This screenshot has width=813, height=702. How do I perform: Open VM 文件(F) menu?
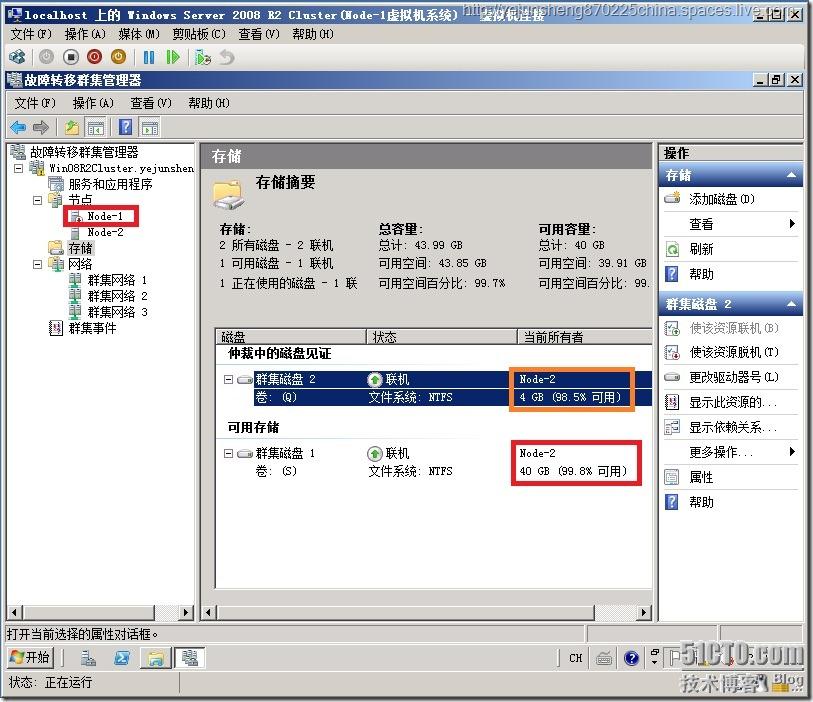(31, 34)
